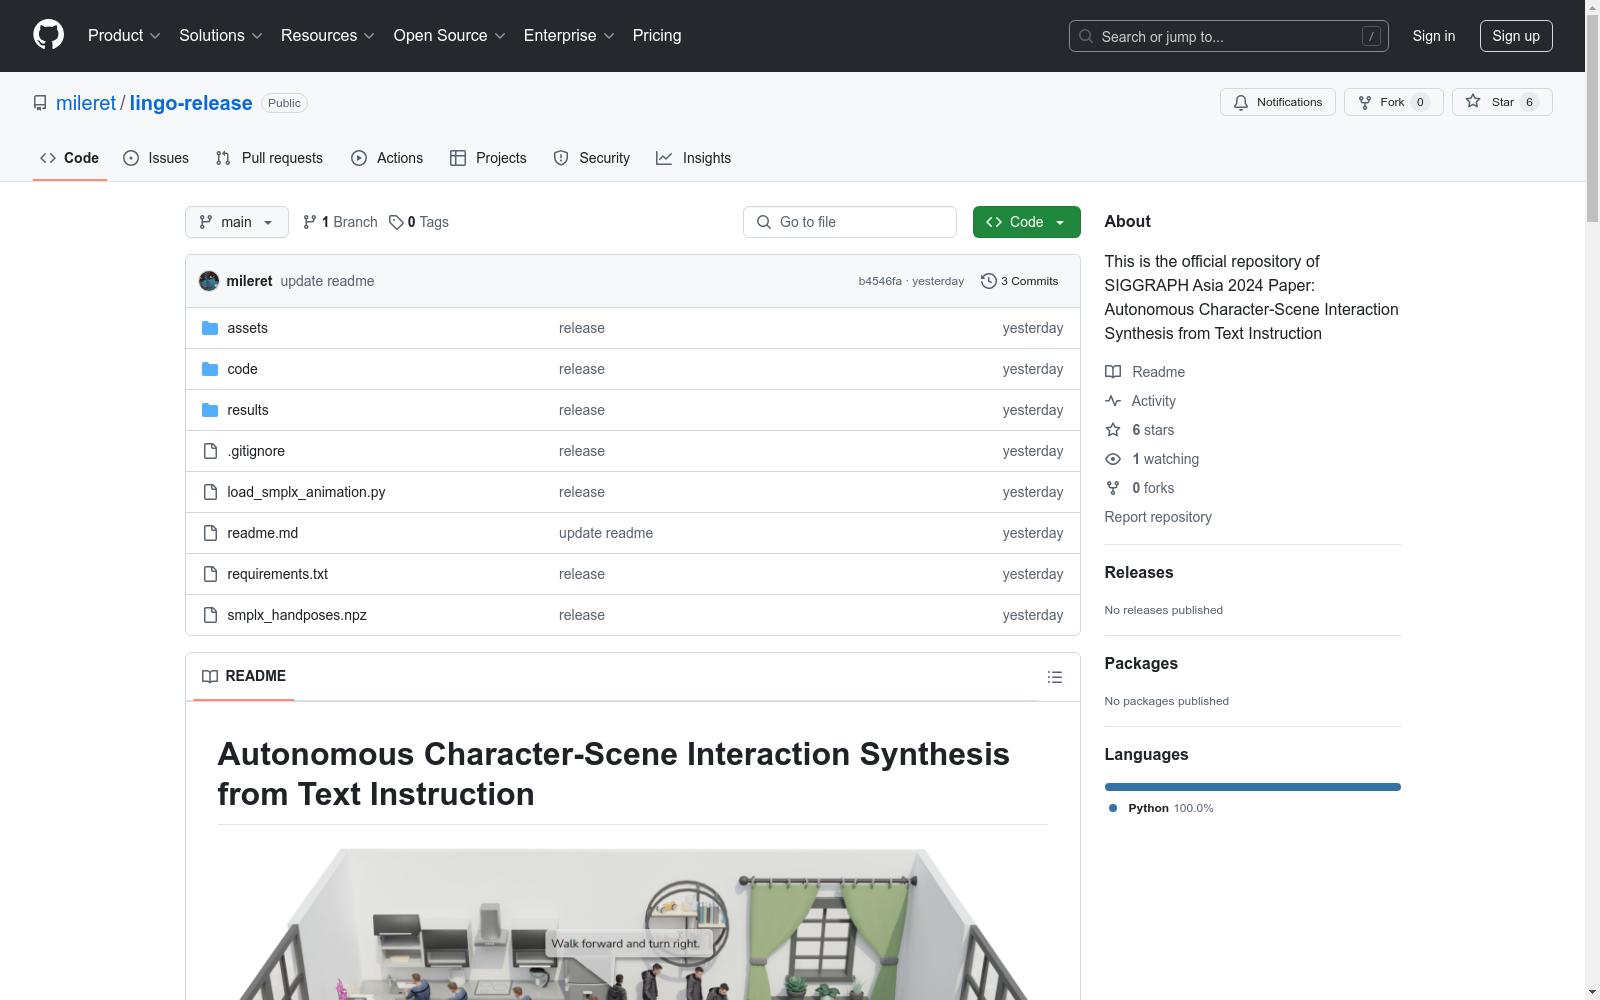Open the green Code dropdown button
The width and height of the screenshot is (1600, 1000).
click(x=1026, y=222)
